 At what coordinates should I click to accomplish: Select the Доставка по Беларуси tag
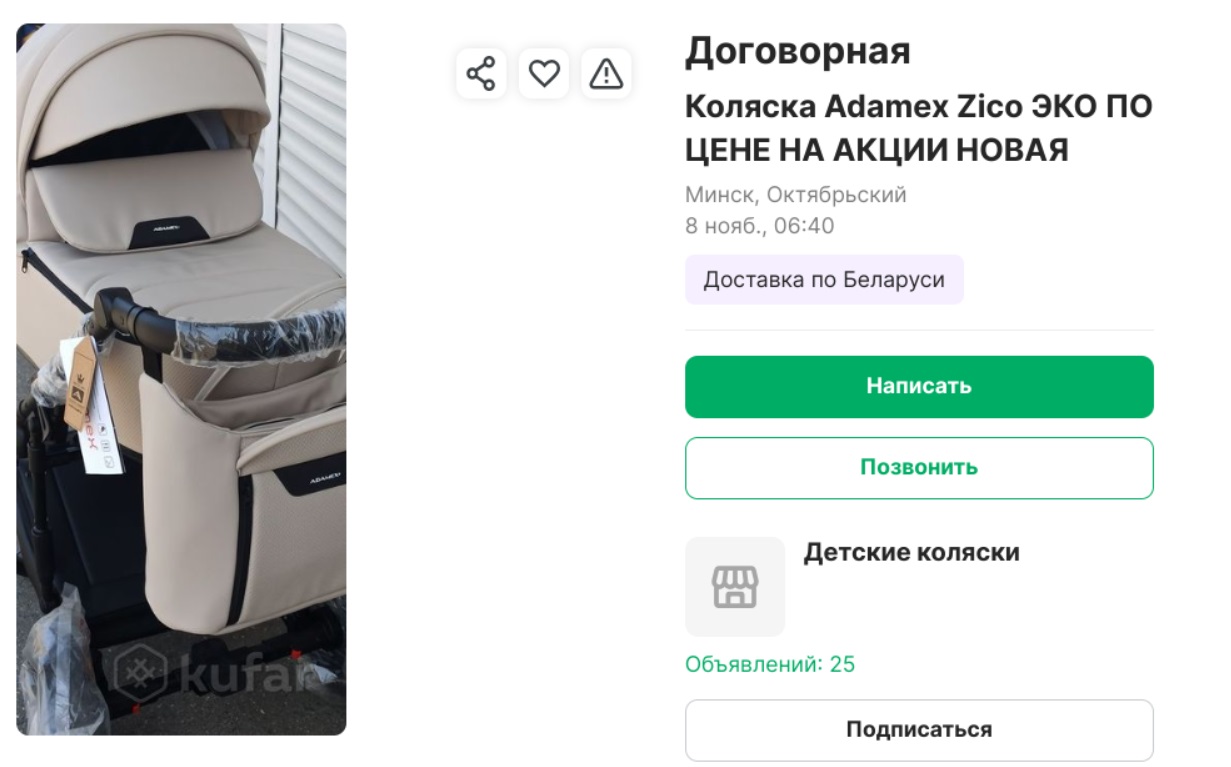click(x=824, y=279)
